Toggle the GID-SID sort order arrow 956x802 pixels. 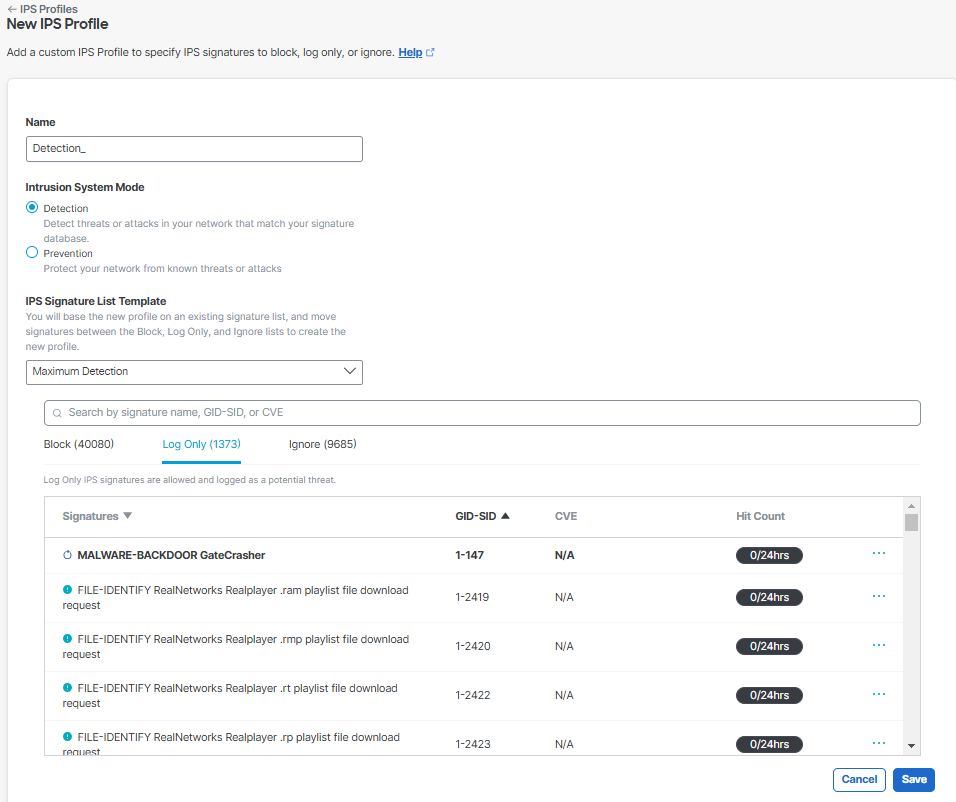tap(505, 516)
